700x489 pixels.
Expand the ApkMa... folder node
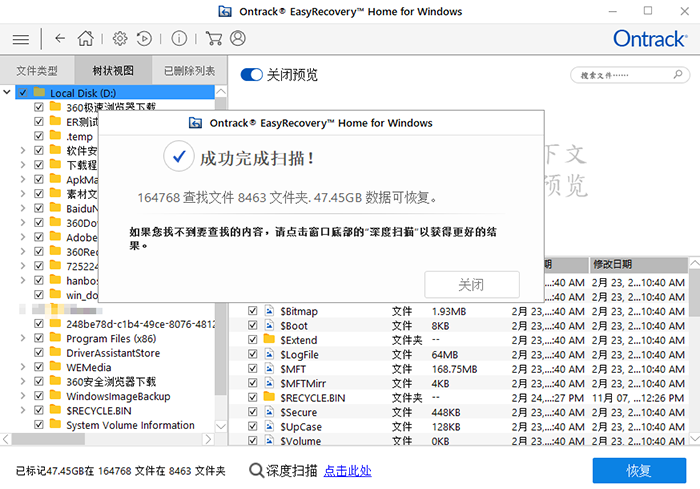(x=23, y=180)
